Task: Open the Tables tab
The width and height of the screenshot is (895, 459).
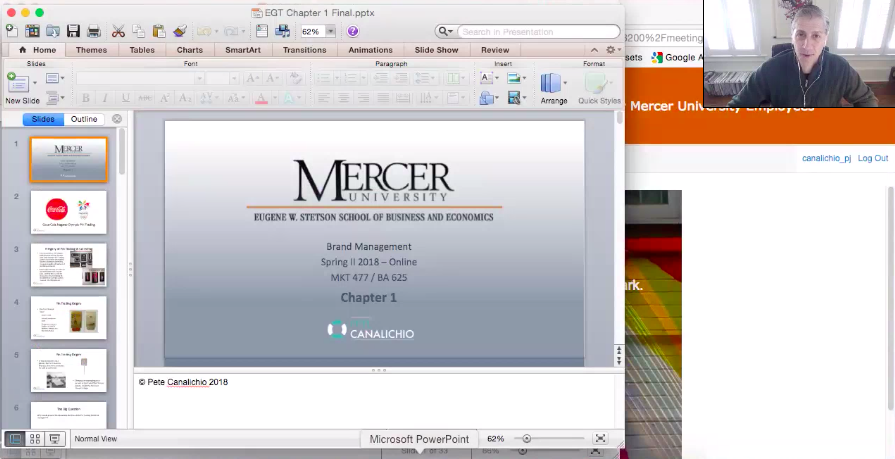Action: (142, 50)
